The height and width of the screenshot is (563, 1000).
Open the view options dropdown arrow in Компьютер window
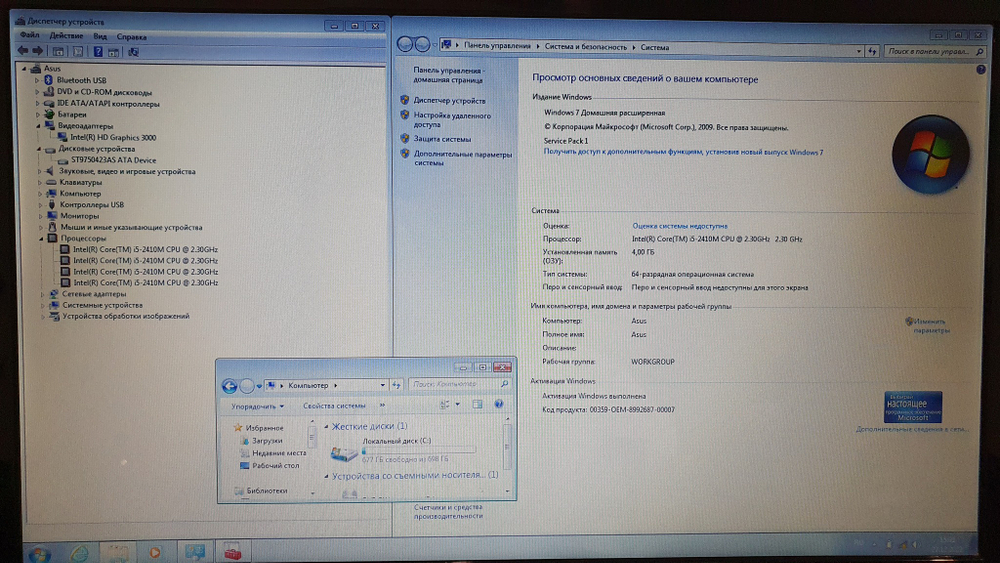point(457,404)
